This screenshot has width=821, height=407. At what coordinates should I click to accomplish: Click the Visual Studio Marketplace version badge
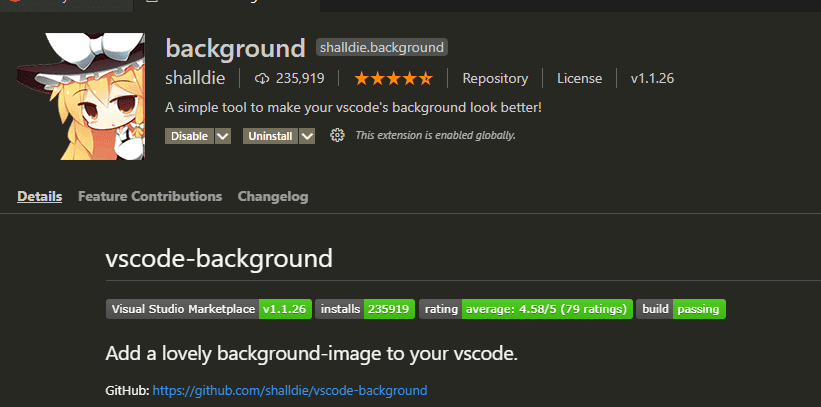pos(209,309)
